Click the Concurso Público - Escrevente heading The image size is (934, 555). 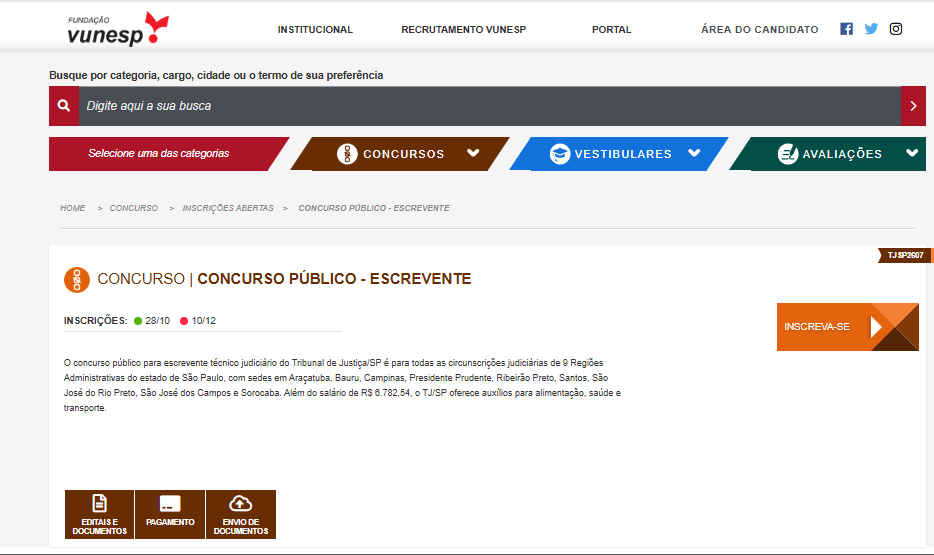pyautogui.click(x=334, y=279)
